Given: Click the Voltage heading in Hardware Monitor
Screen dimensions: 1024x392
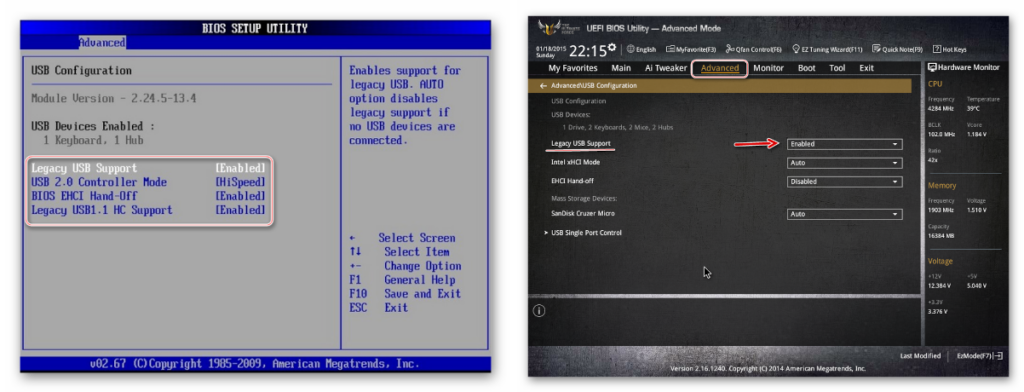Looking at the screenshot, I should [x=940, y=261].
